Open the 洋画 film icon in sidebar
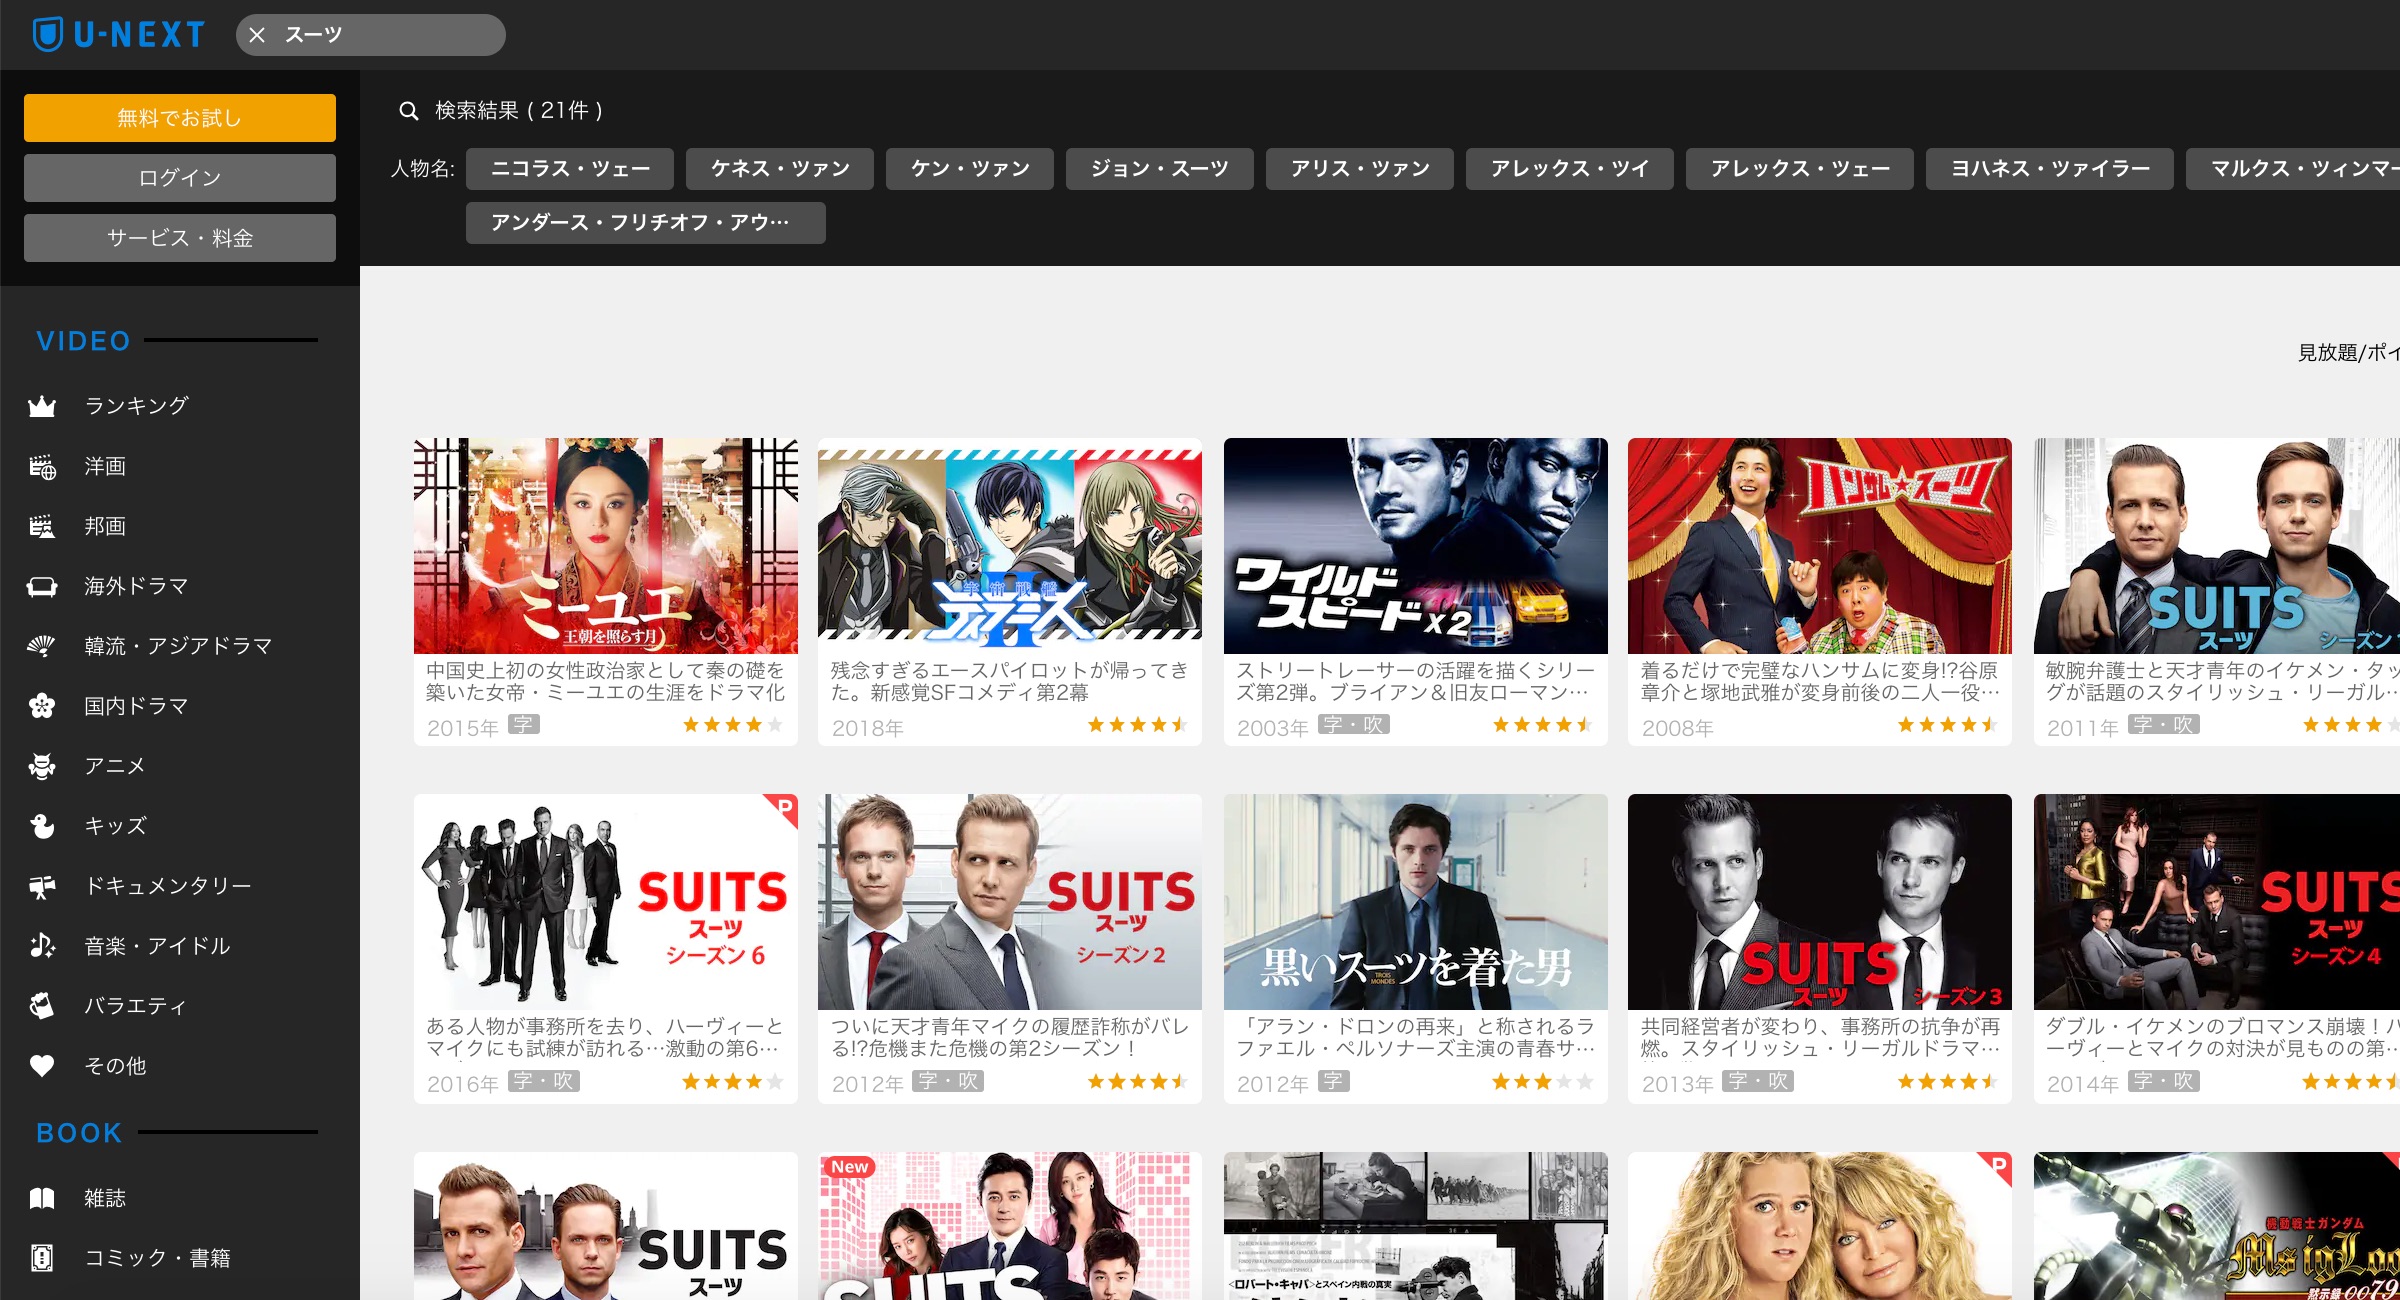The width and height of the screenshot is (2400, 1300). click(42, 466)
